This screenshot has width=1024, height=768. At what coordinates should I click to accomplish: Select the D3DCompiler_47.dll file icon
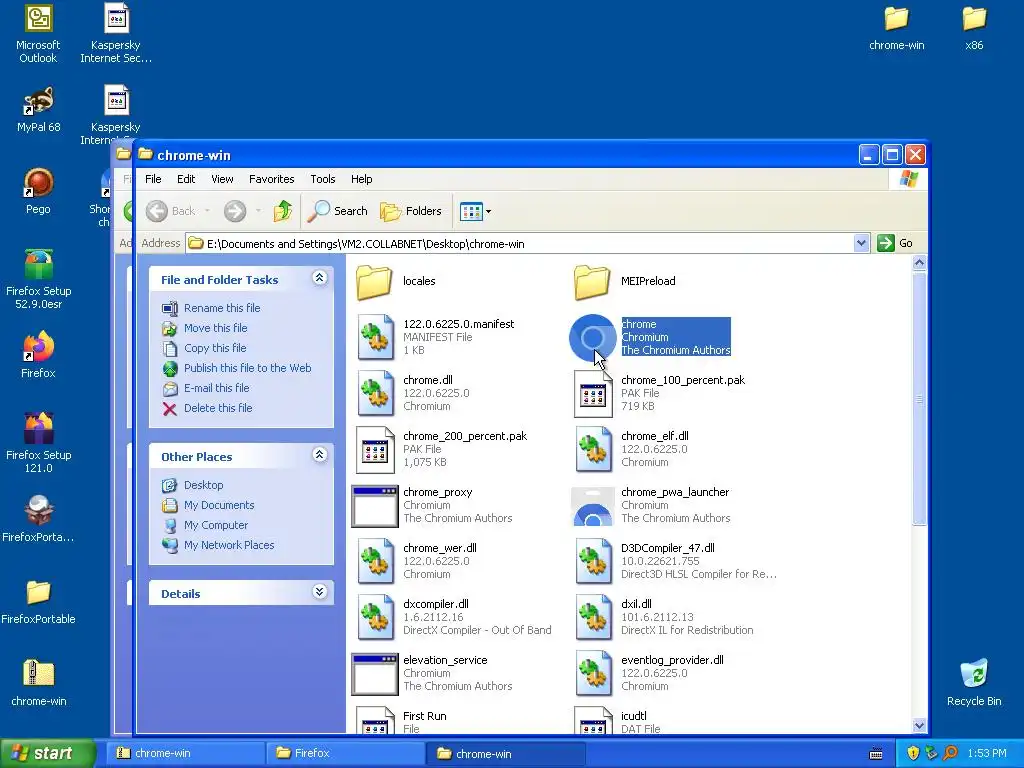(593, 561)
